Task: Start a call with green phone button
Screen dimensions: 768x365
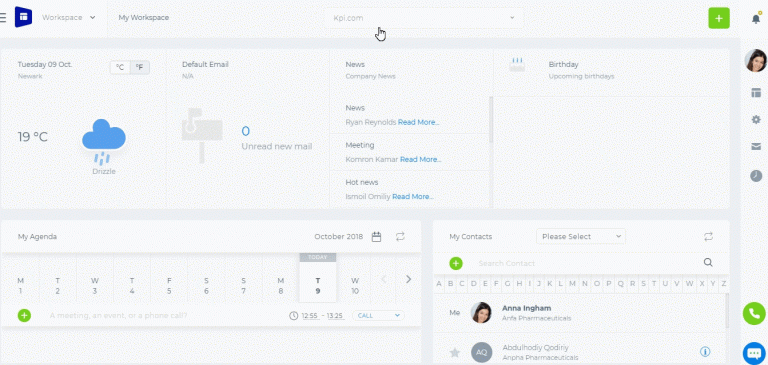Action: pyautogui.click(x=755, y=314)
